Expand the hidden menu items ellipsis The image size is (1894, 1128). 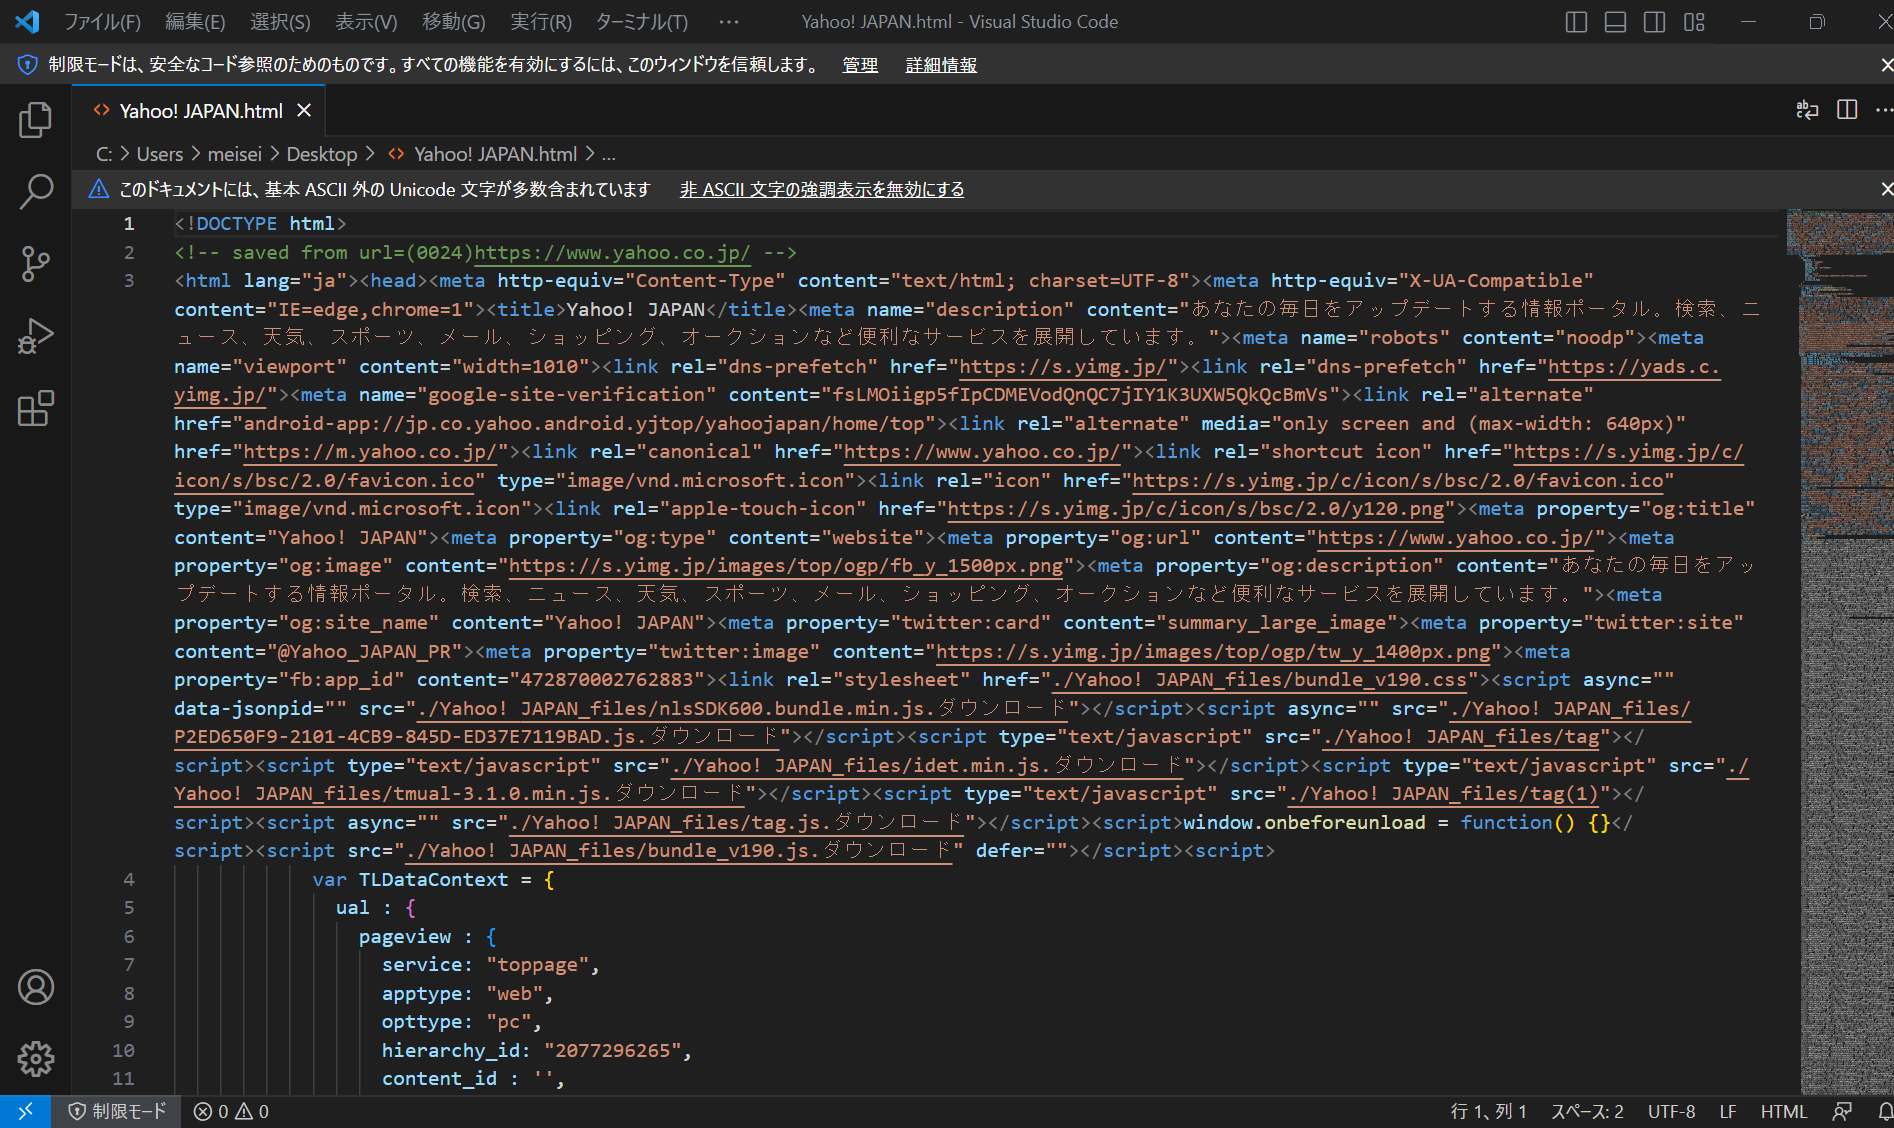(729, 22)
